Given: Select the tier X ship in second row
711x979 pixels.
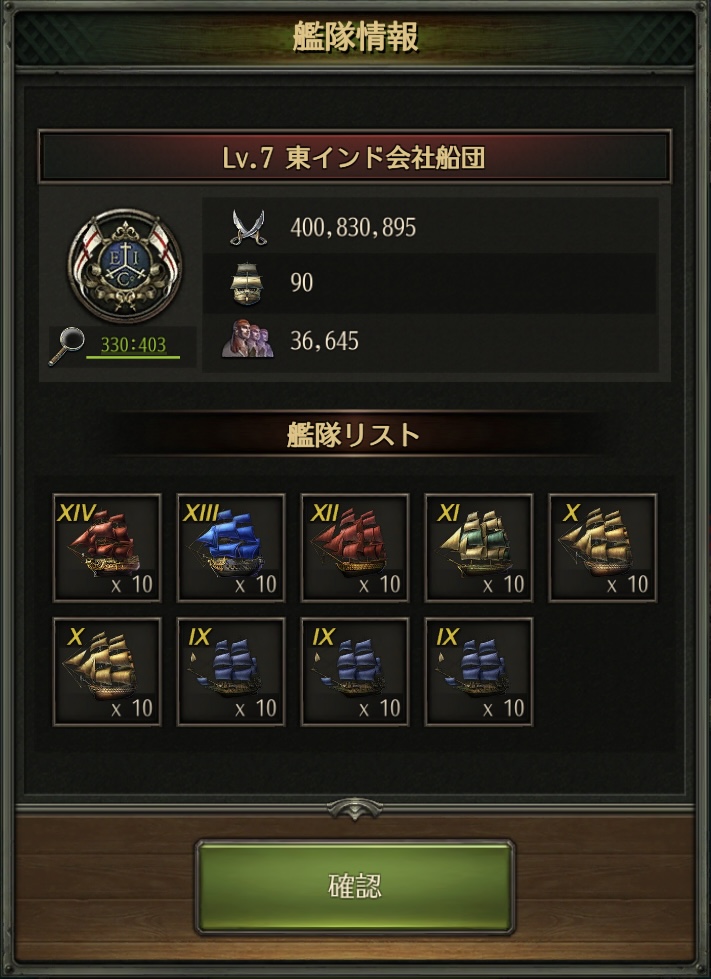Looking at the screenshot, I should (107, 672).
